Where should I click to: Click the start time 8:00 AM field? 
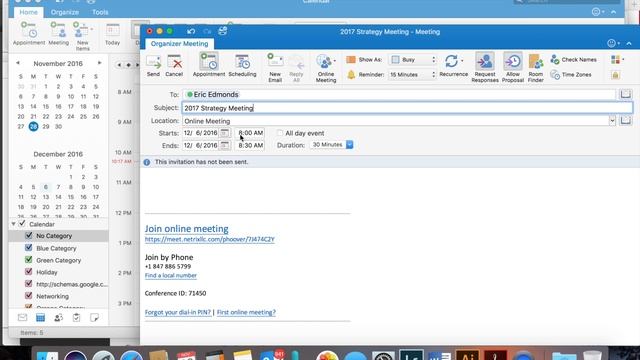tap(250, 133)
